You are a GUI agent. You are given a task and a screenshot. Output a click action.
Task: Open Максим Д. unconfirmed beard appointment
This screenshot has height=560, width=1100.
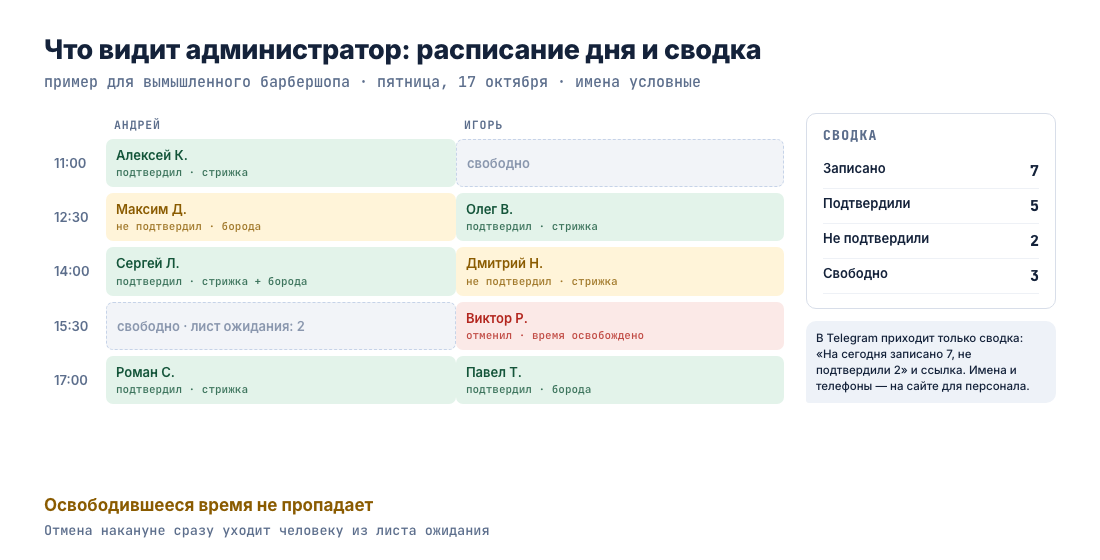(x=281, y=217)
